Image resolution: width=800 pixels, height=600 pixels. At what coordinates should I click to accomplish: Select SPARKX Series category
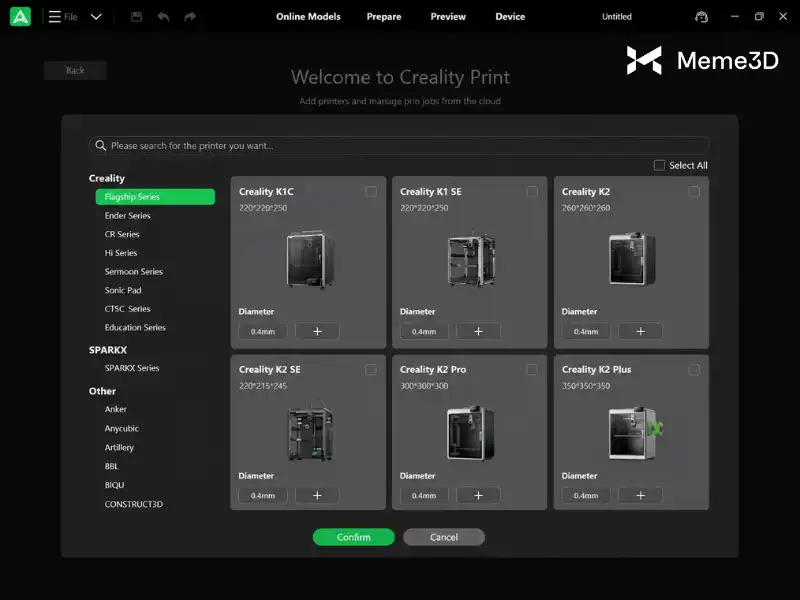tap(132, 368)
